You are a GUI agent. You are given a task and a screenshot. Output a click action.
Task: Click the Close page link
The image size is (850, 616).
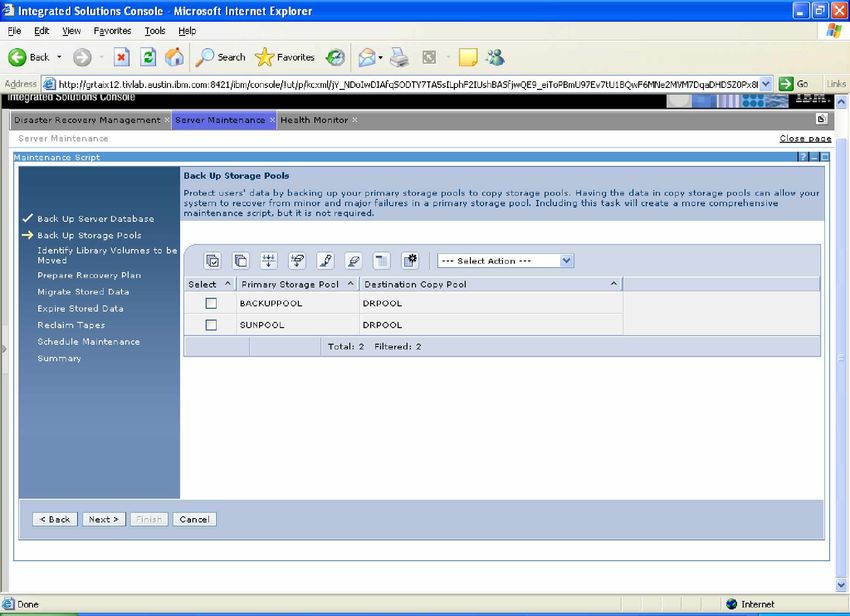click(805, 138)
